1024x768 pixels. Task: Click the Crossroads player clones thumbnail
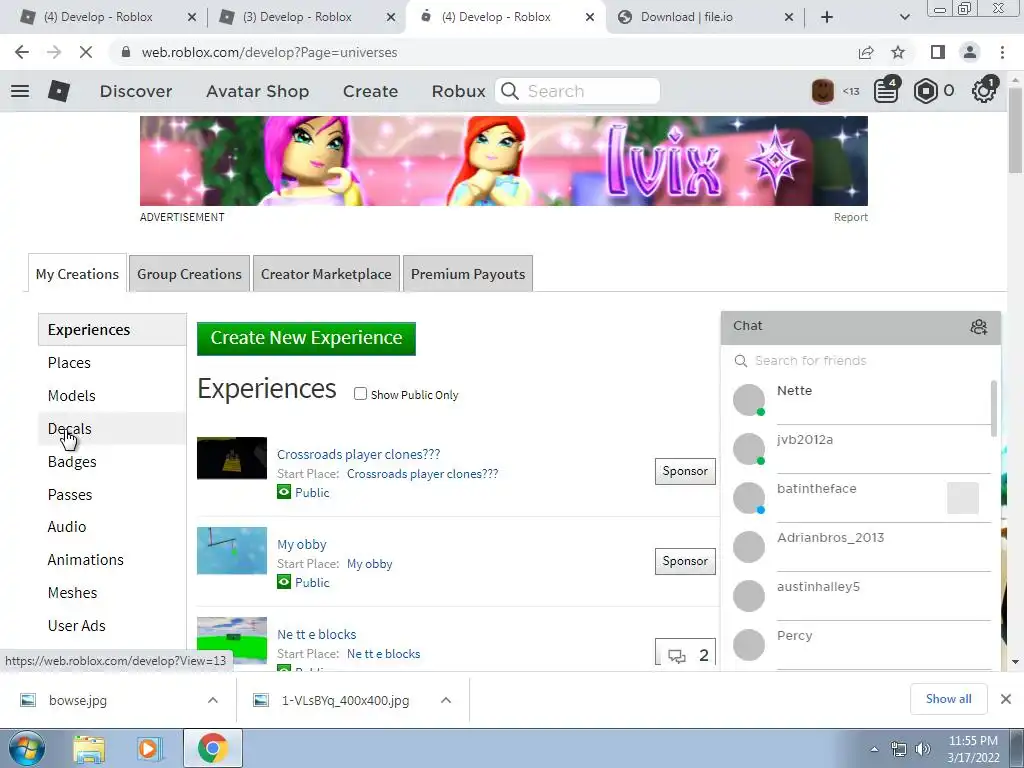pos(232,458)
